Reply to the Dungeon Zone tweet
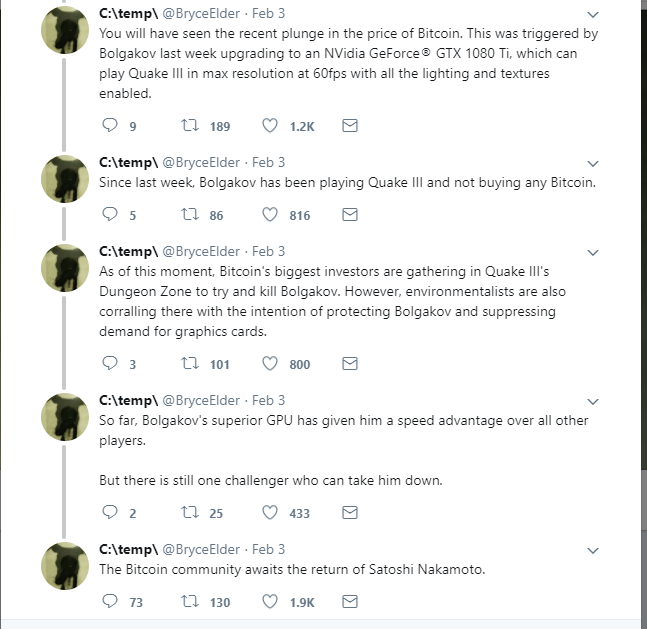This screenshot has width=647, height=629. pos(110,364)
